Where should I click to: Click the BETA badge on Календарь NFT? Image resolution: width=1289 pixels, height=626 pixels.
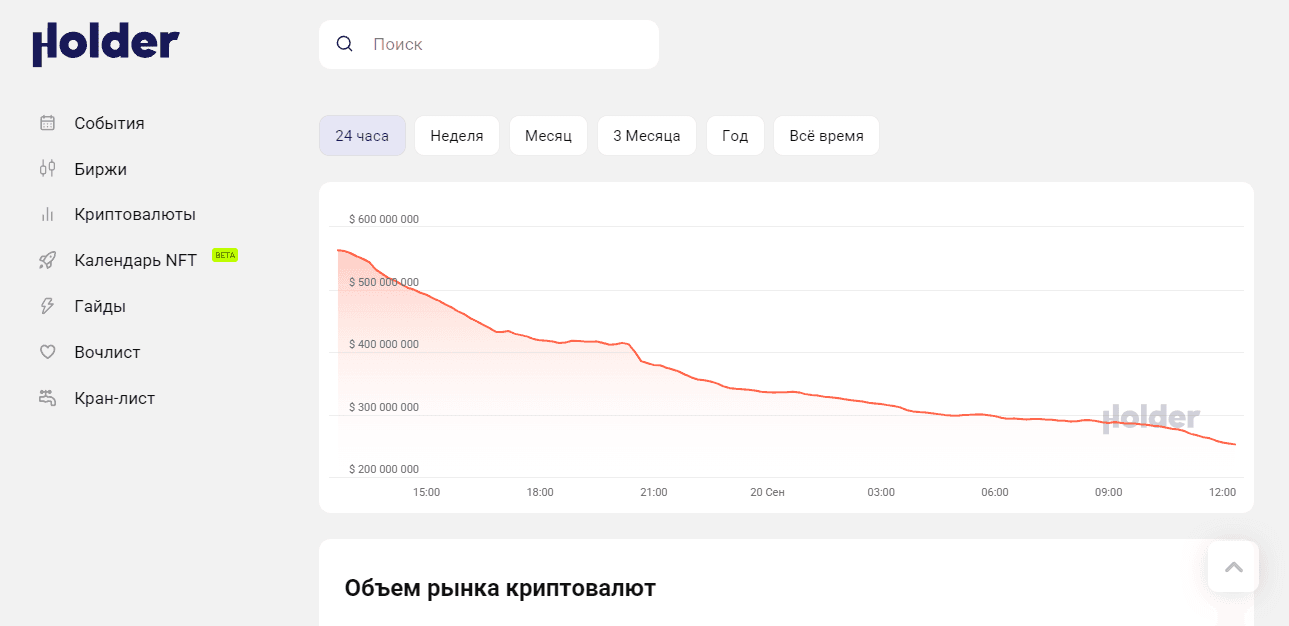(225, 254)
